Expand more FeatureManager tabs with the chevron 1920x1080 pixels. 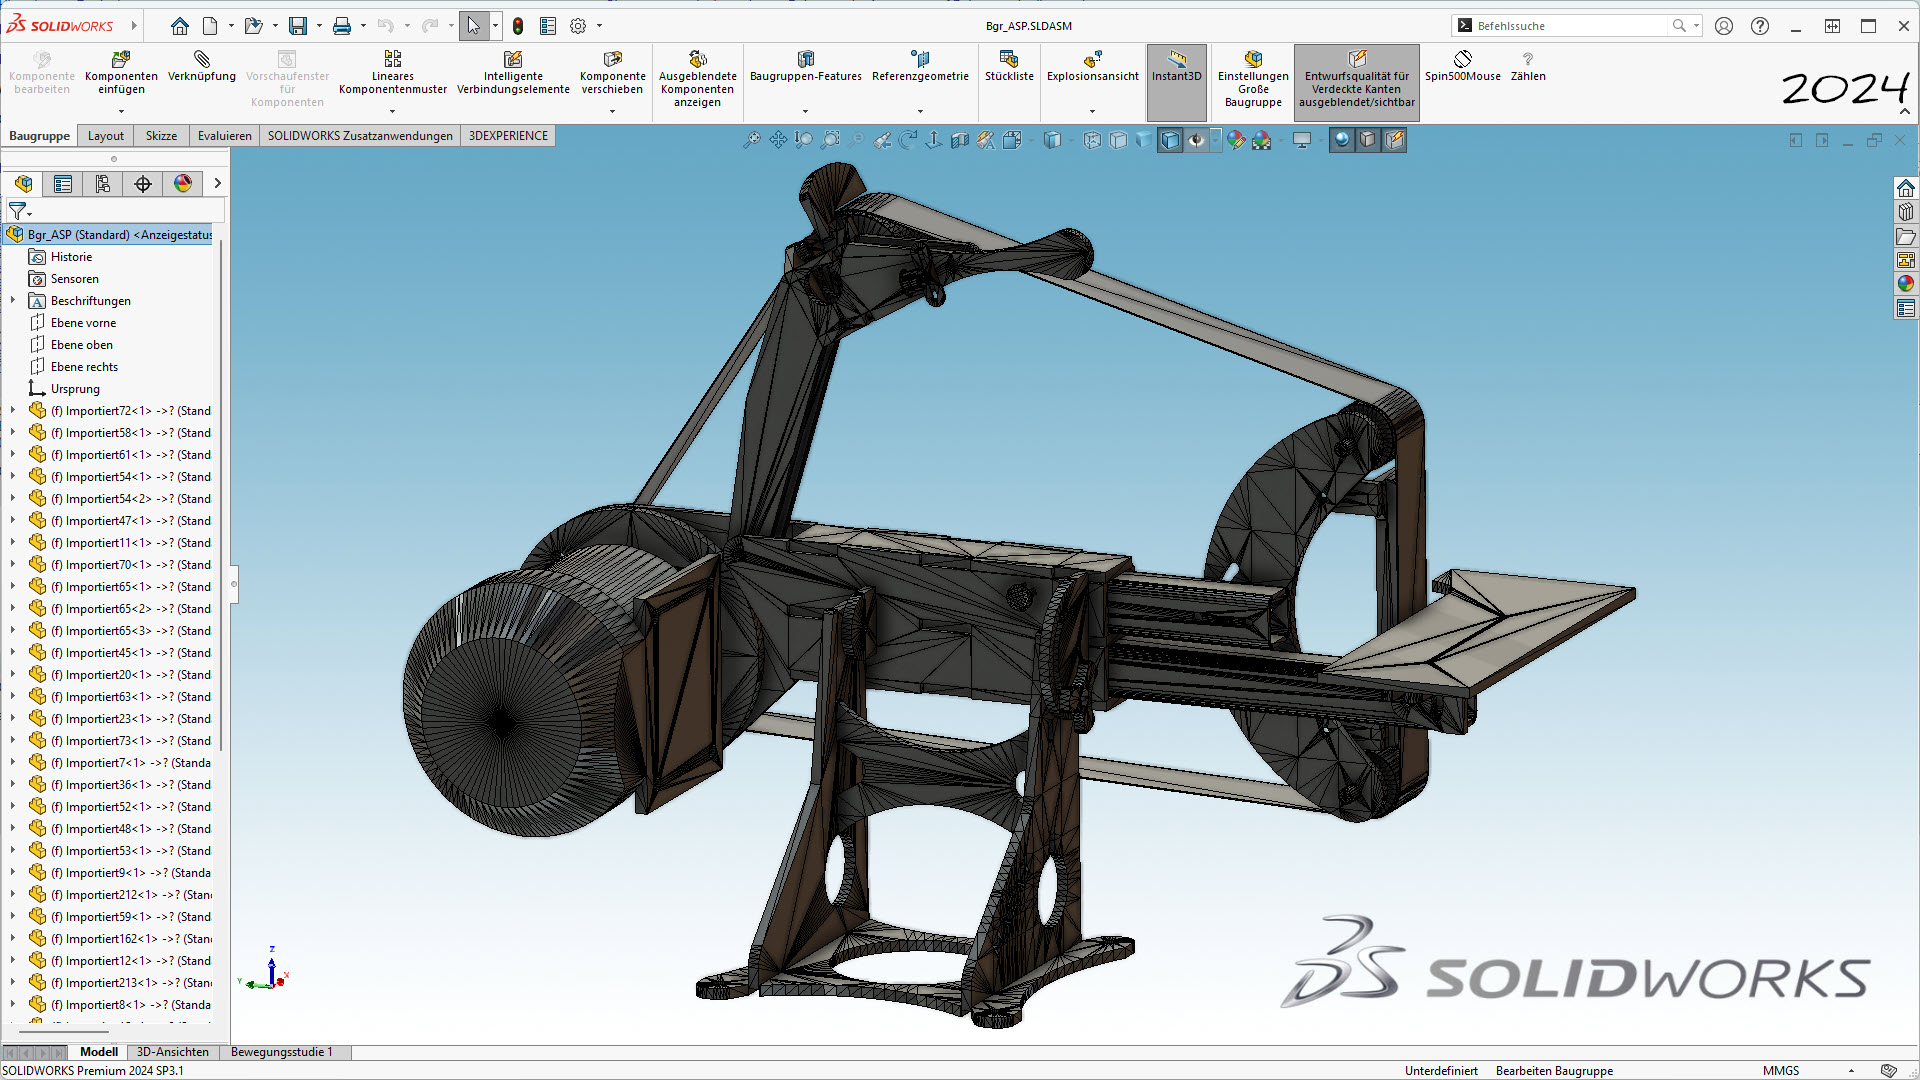click(x=217, y=184)
